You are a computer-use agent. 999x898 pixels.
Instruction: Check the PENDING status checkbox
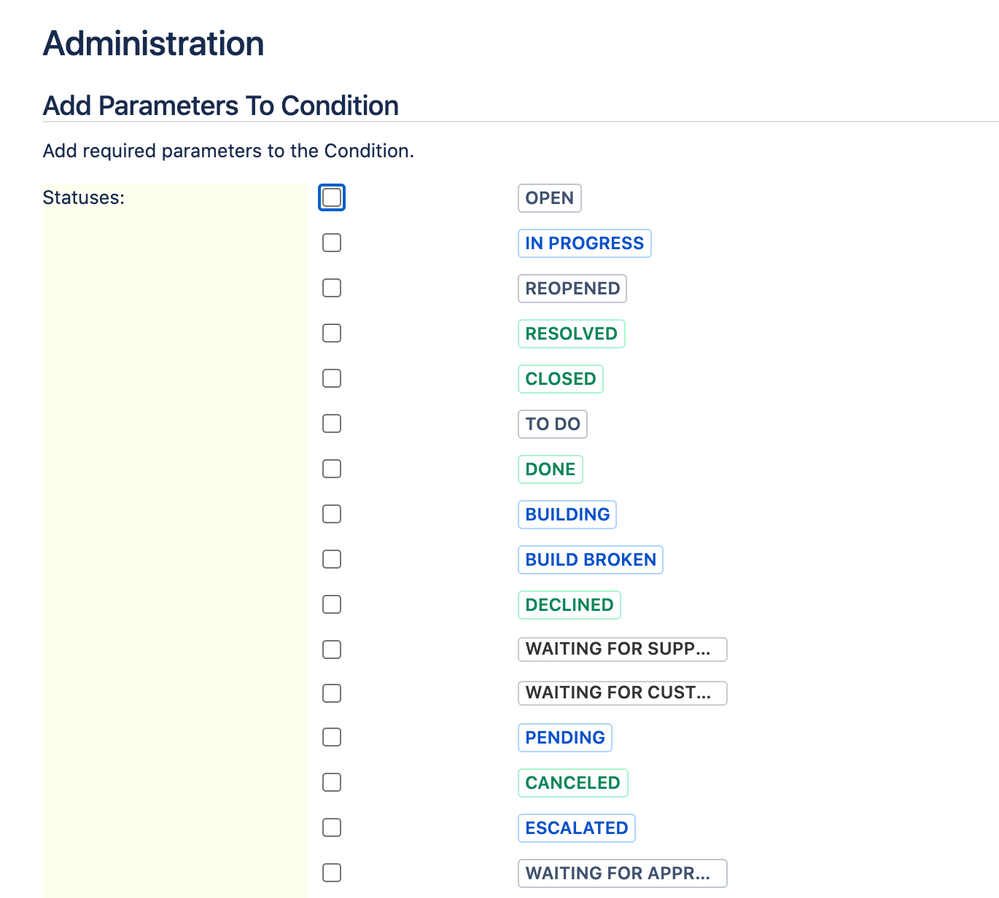[331, 737]
